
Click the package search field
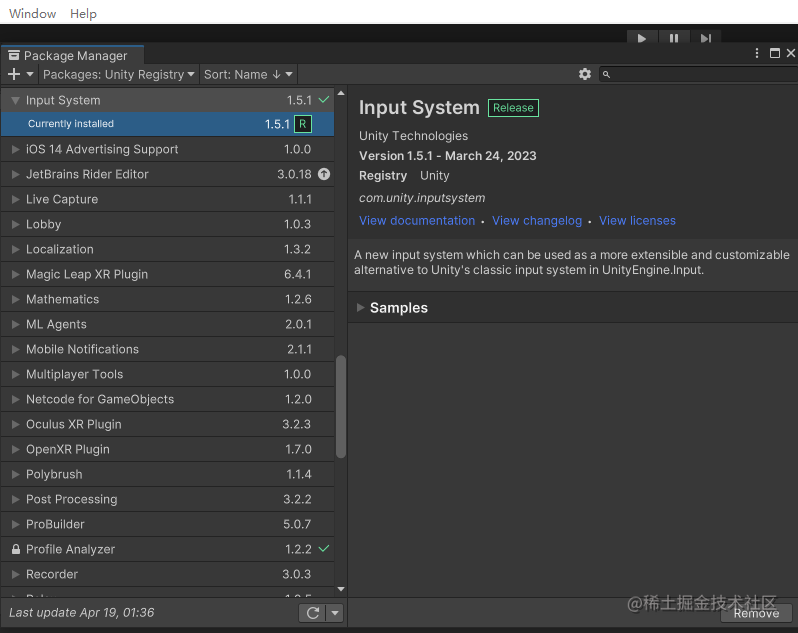(698, 74)
